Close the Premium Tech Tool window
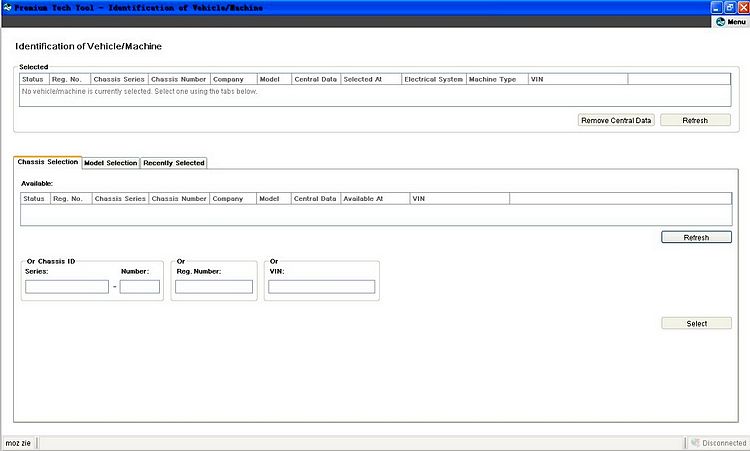 click(744, 8)
